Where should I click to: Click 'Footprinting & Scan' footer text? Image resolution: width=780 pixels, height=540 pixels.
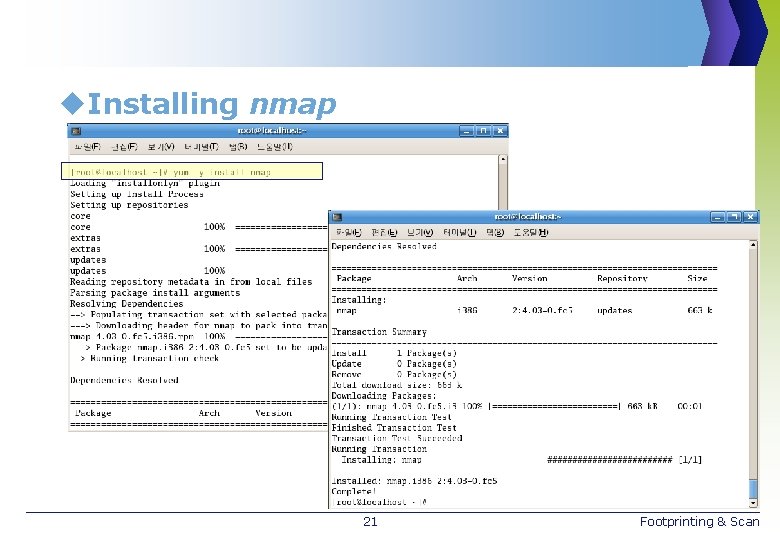coord(699,522)
